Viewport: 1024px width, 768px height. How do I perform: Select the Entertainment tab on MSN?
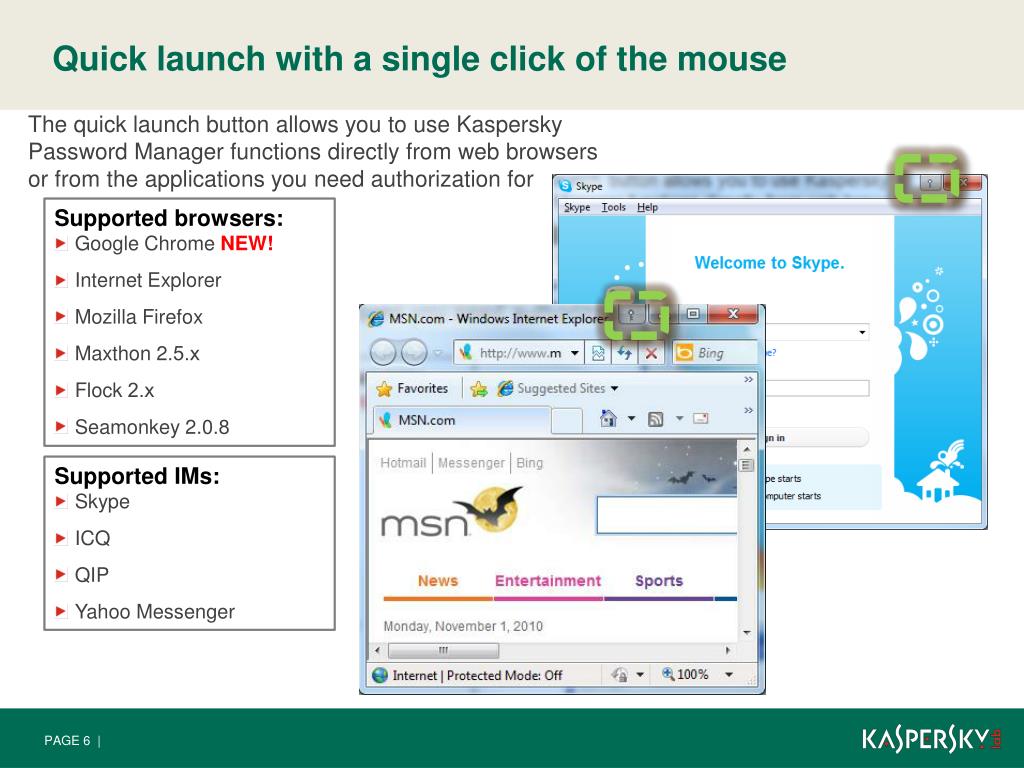pyautogui.click(x=547, y=581)
